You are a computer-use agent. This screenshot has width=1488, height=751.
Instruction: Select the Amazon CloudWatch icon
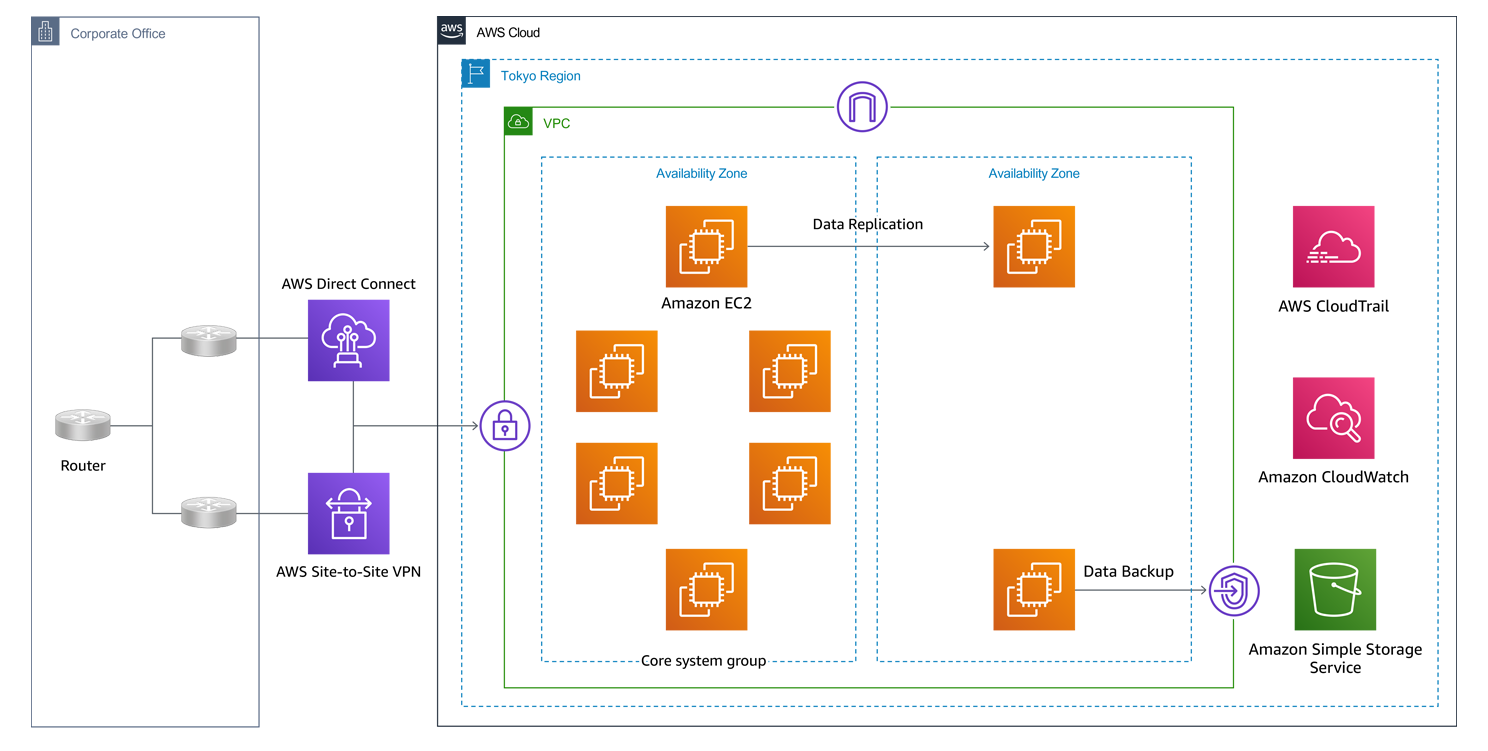pos(1334,417)
